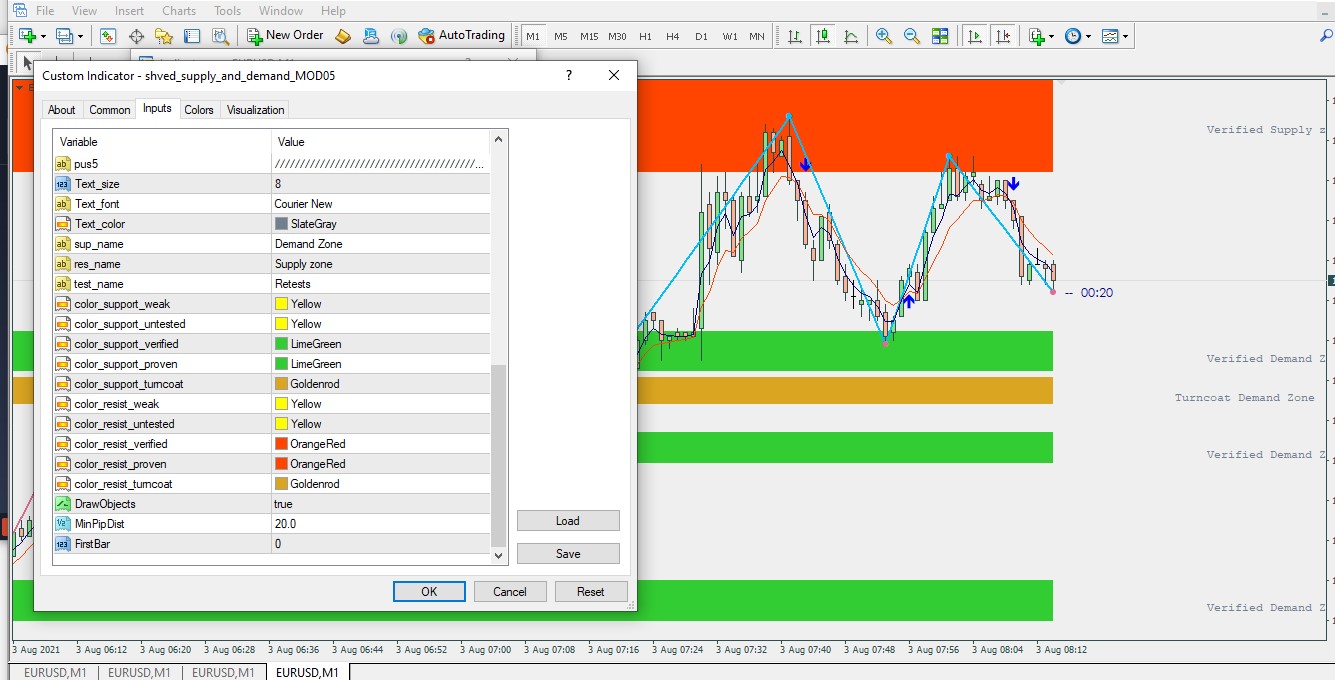Click the zoom out magnifier icon
Image resolution: width=1335 pixels, height=680 pixels.
pos(912,36)
